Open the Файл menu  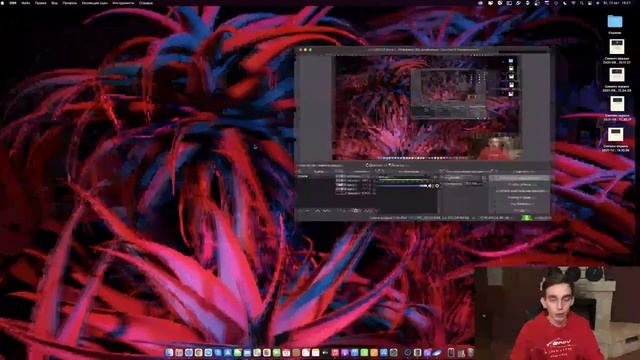point(26,3)
